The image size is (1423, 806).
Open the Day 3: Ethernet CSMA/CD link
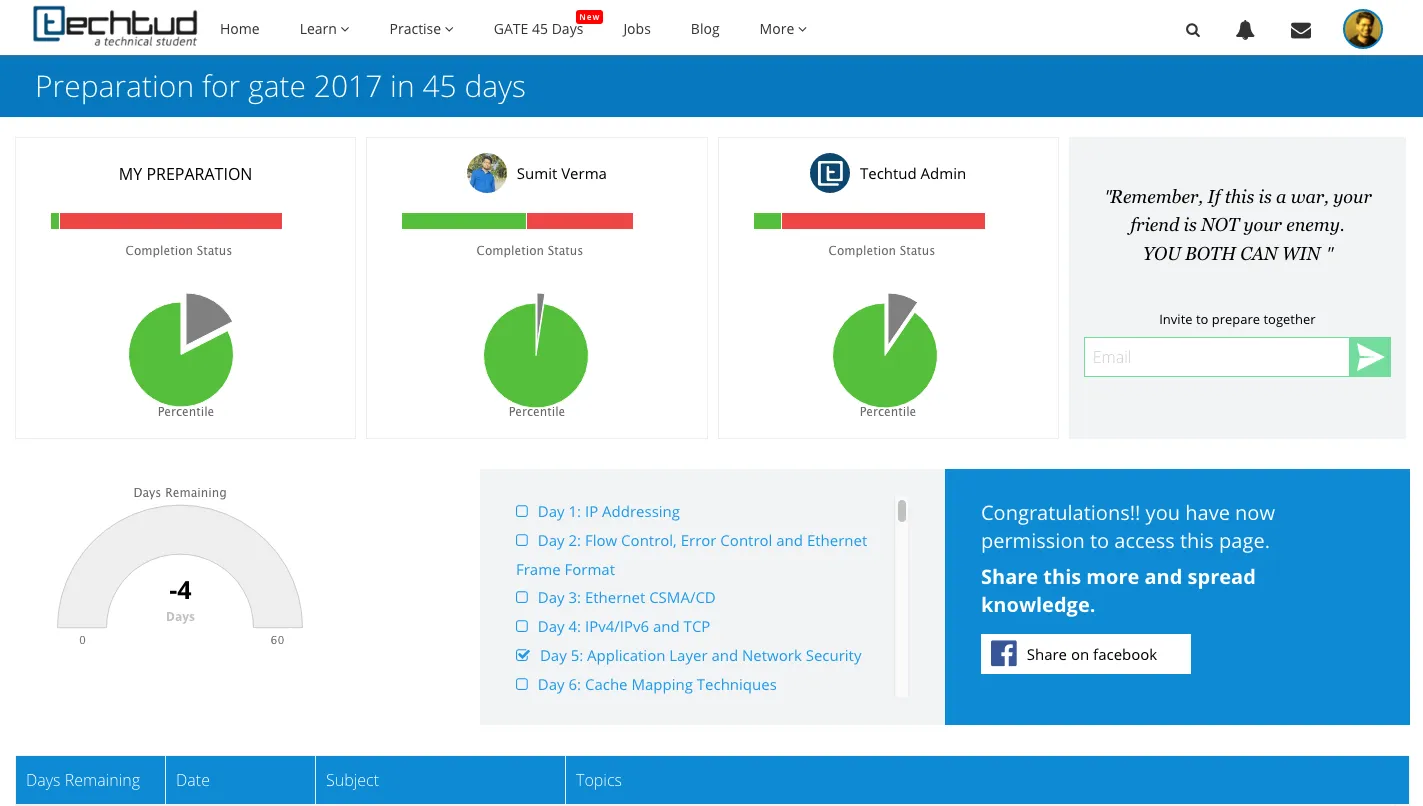point(626,598)
